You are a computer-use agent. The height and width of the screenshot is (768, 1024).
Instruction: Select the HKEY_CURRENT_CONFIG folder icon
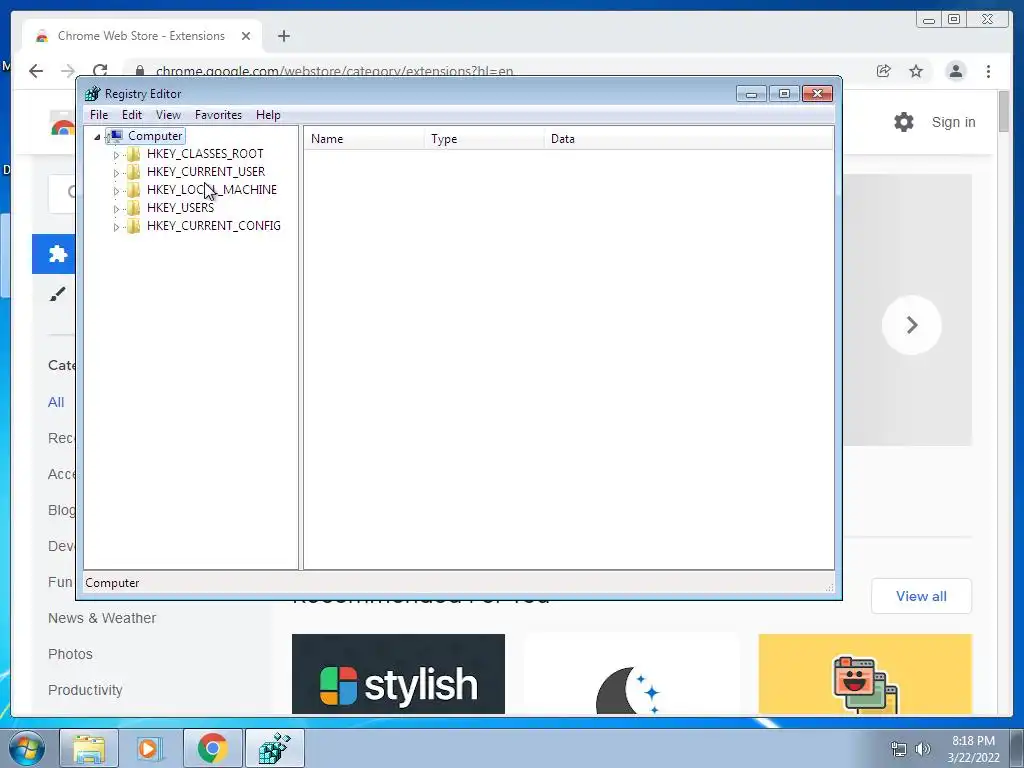point(133,226)
